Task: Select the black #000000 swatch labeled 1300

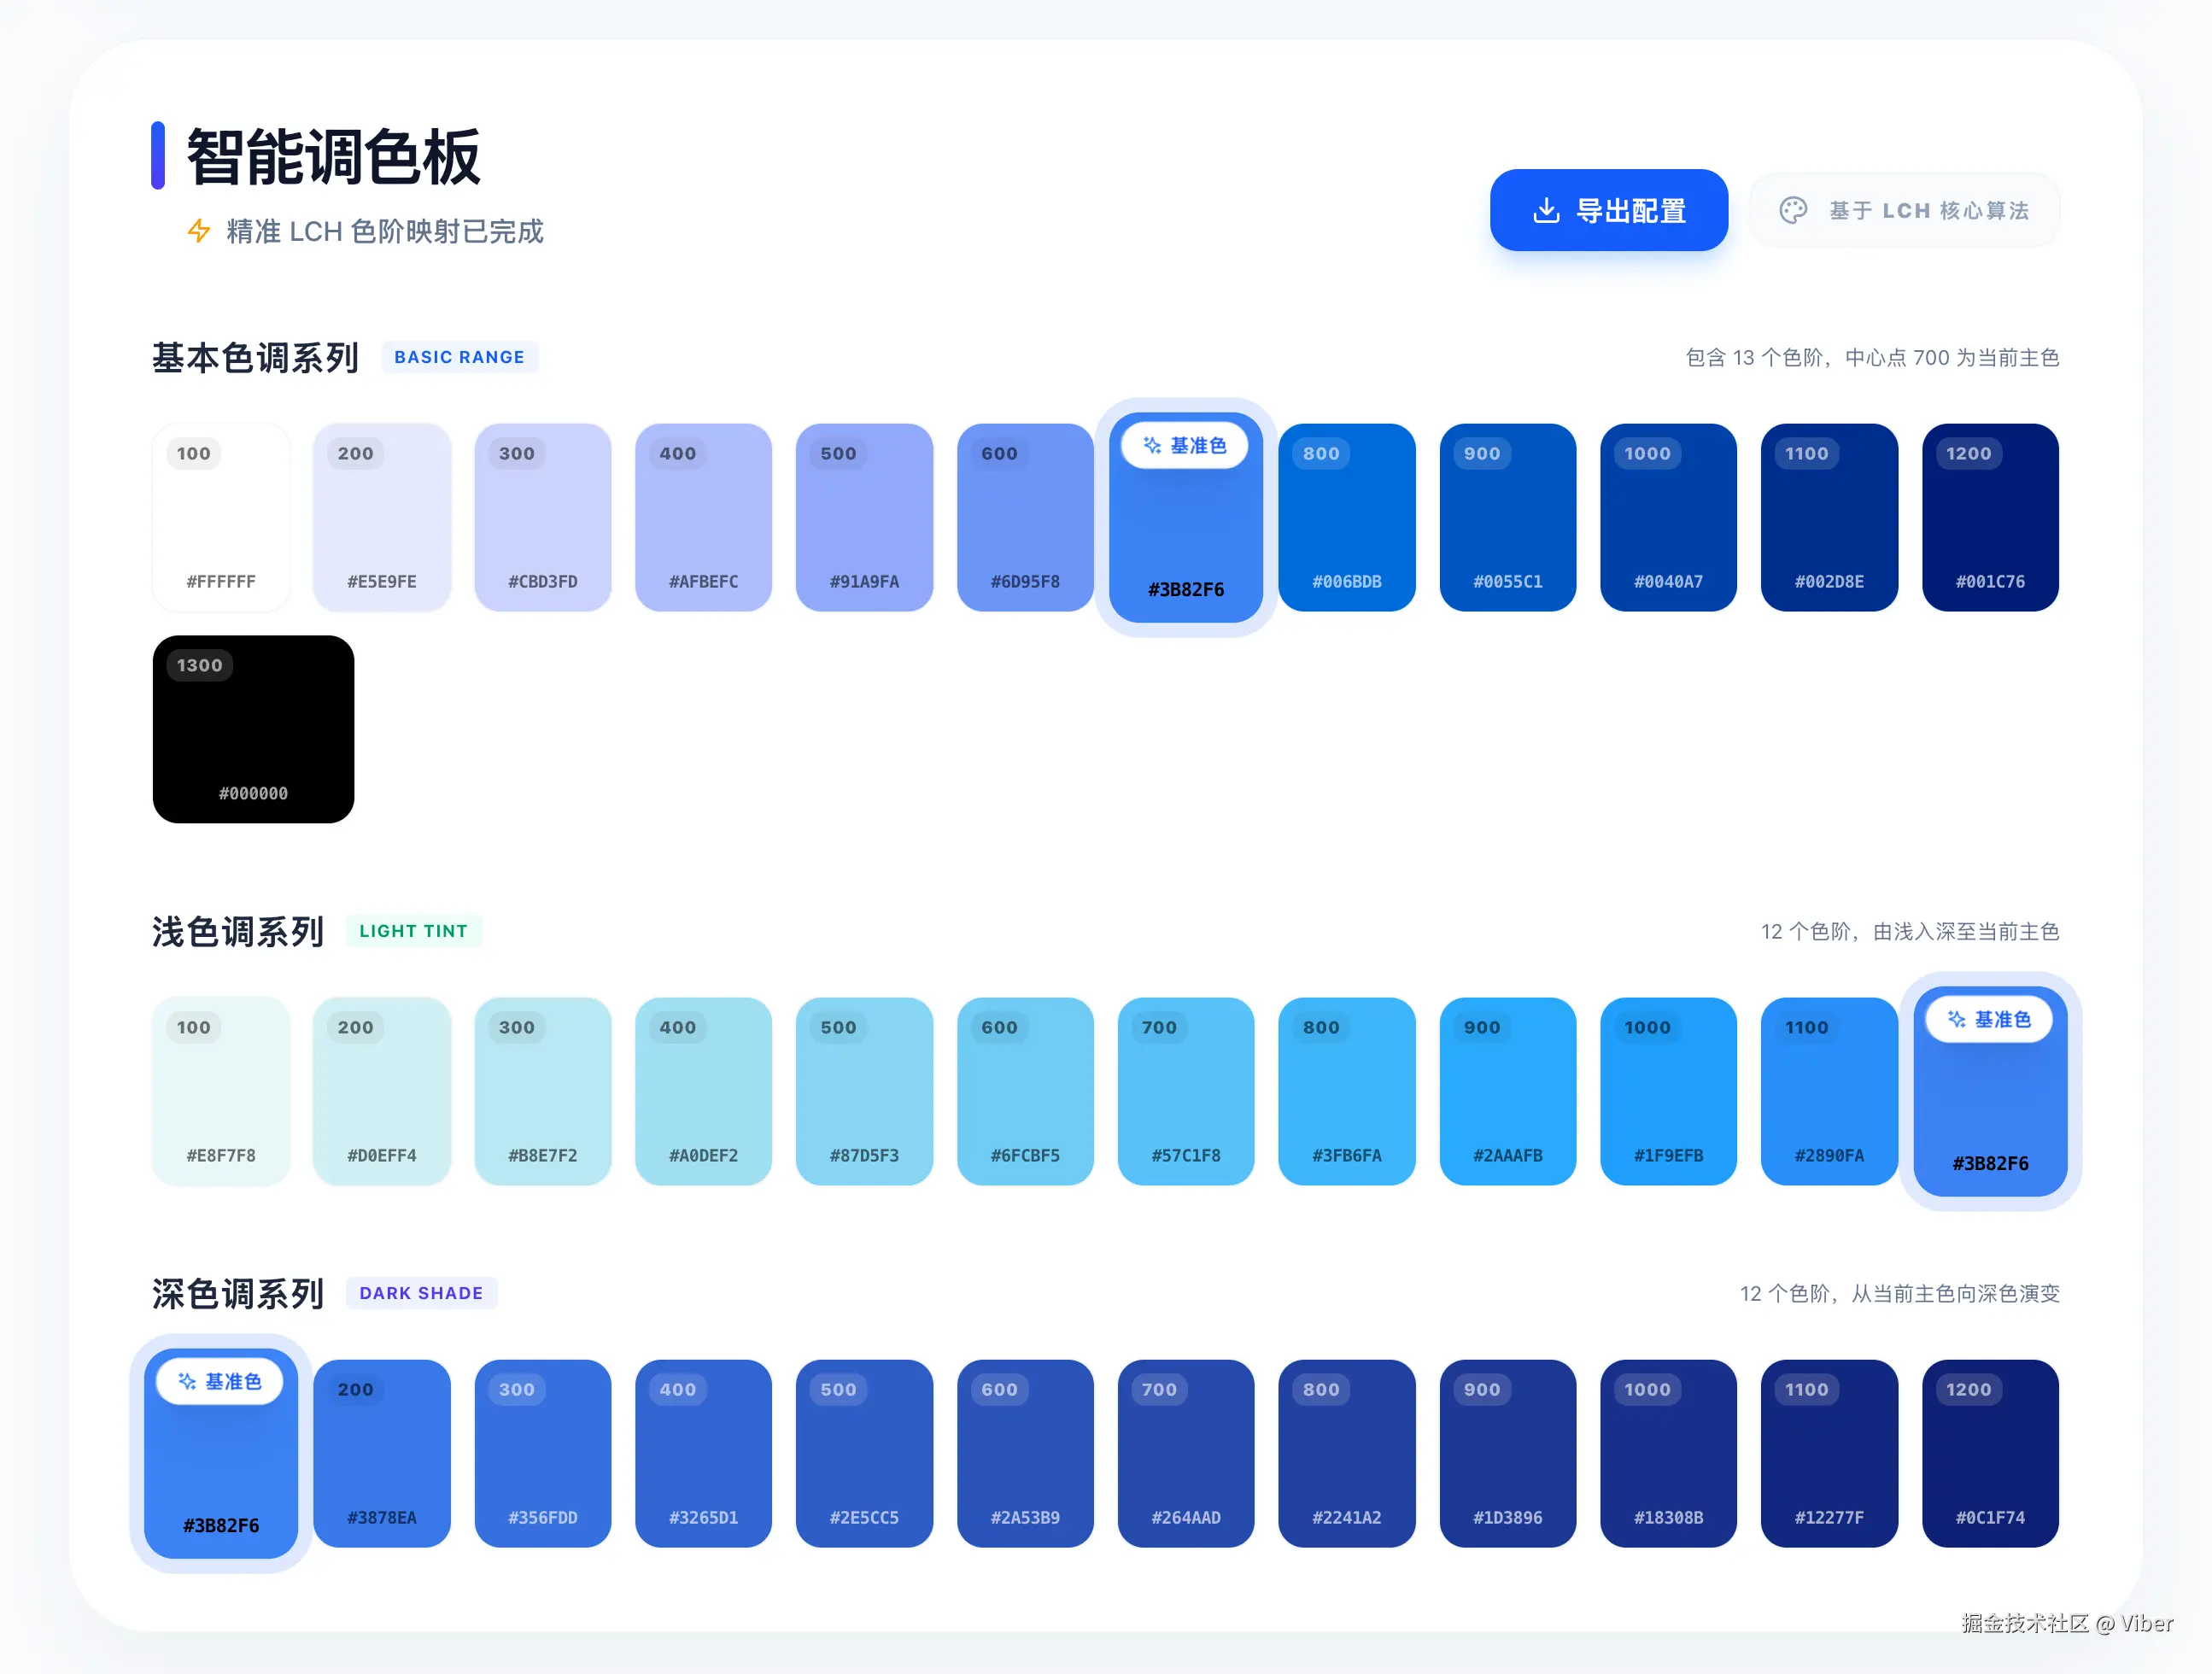Action: [x=253, y=729]
